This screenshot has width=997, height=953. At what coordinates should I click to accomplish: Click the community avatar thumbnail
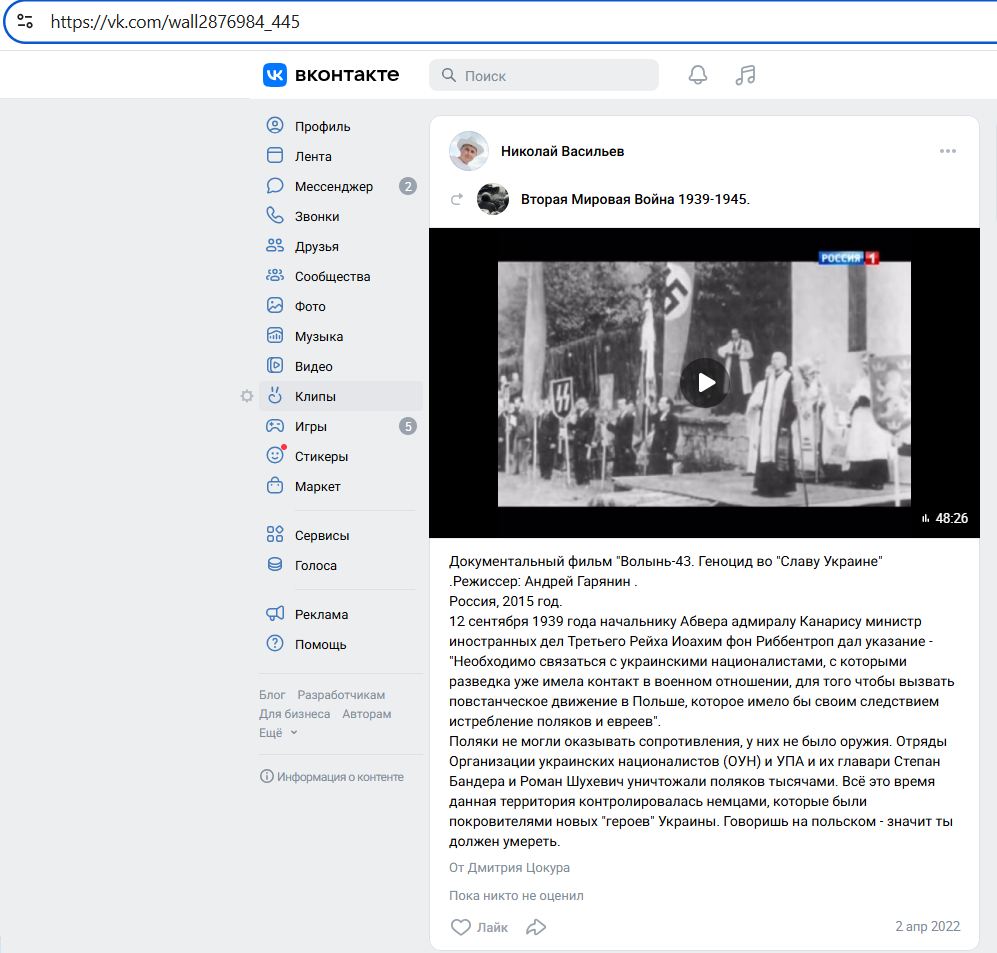(x=493, y=199)
